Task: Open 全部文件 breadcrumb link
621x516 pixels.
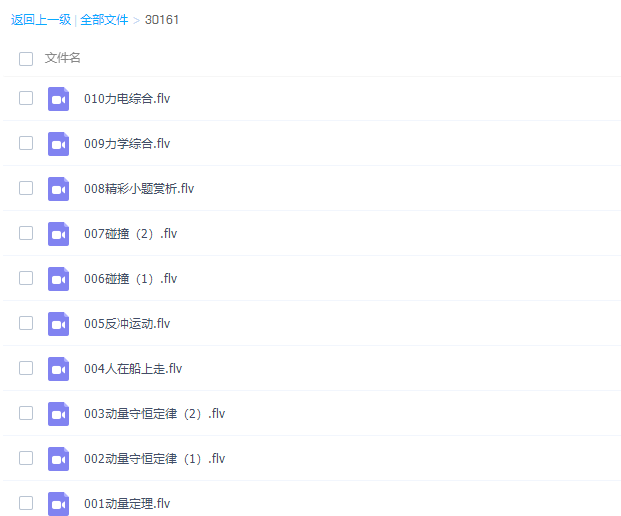Action: [104, 20]
